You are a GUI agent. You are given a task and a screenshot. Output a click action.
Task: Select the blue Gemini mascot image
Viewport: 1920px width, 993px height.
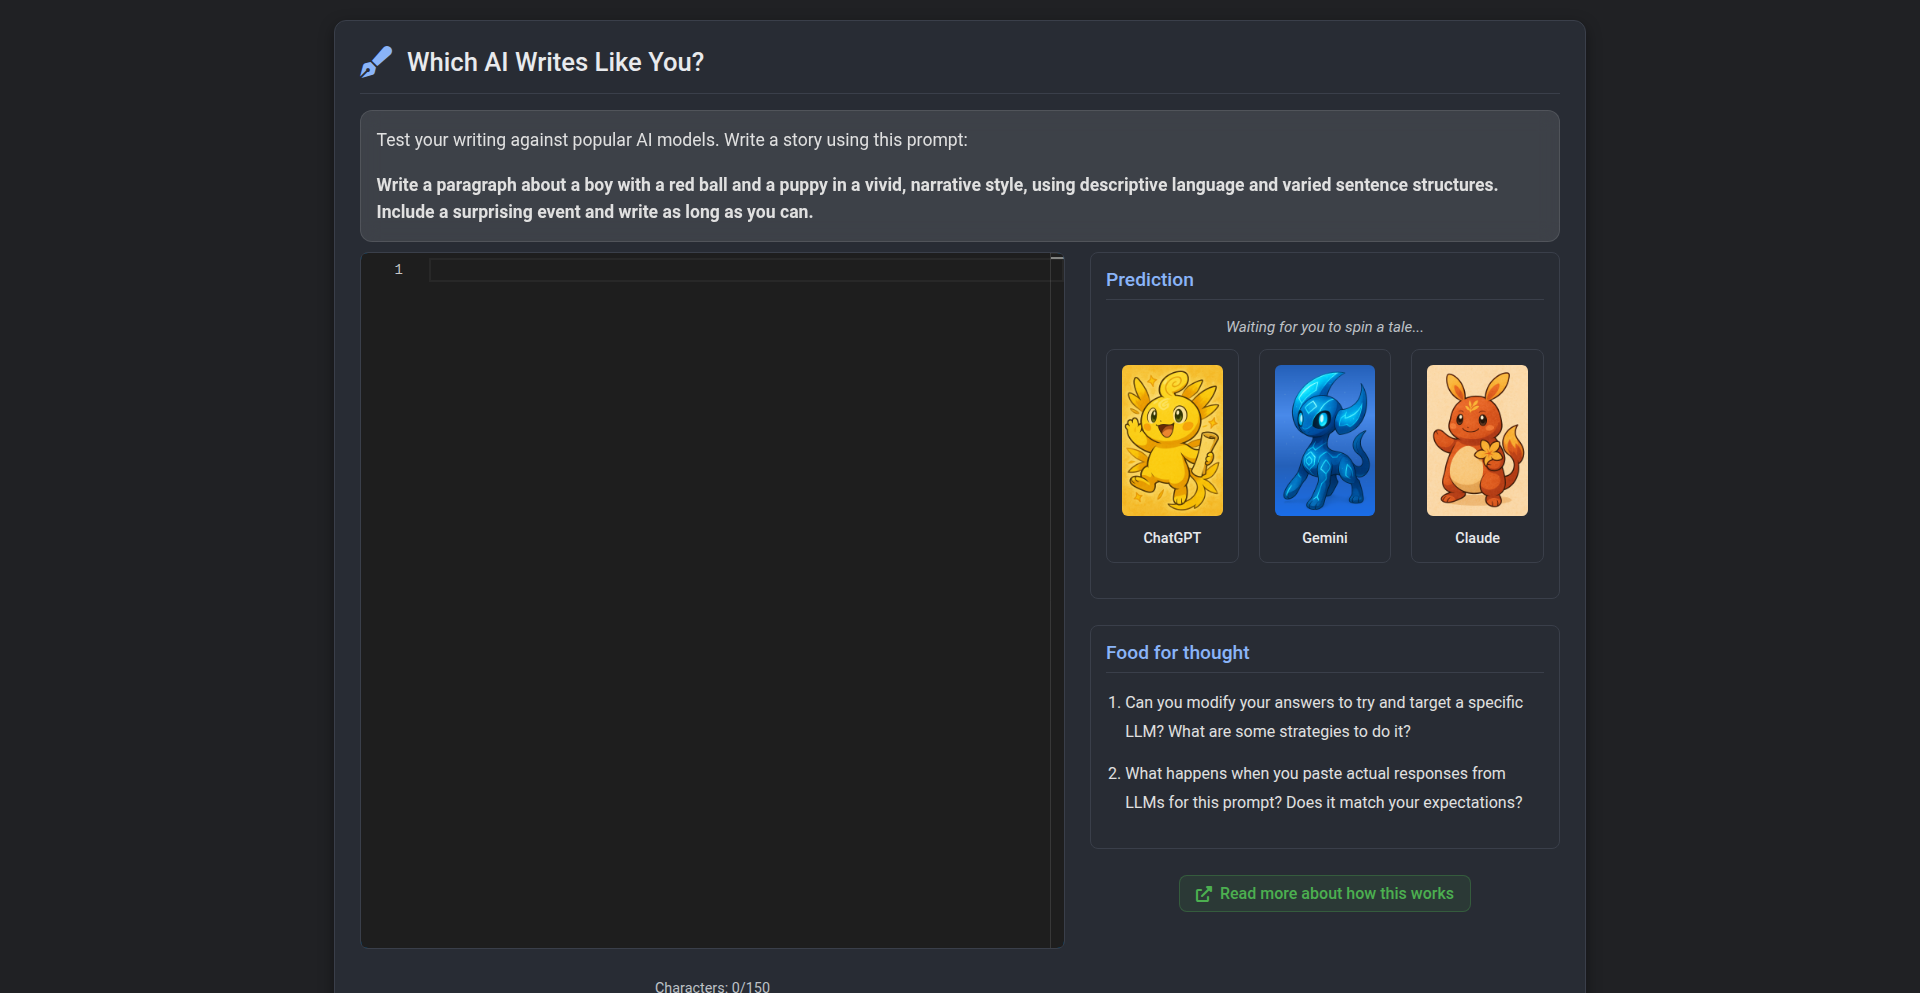1325,440
